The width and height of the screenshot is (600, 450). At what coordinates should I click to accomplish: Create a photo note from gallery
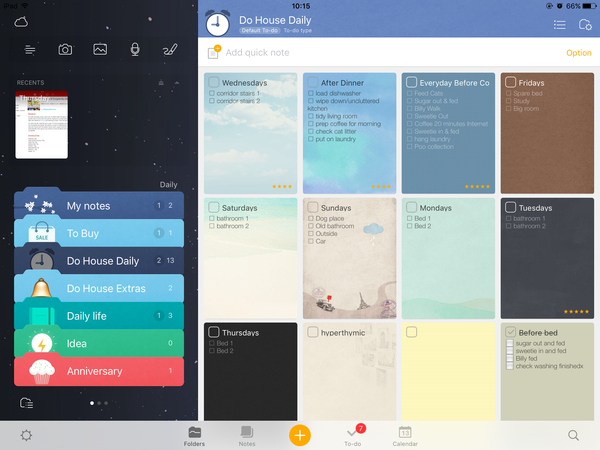point(100,49)
